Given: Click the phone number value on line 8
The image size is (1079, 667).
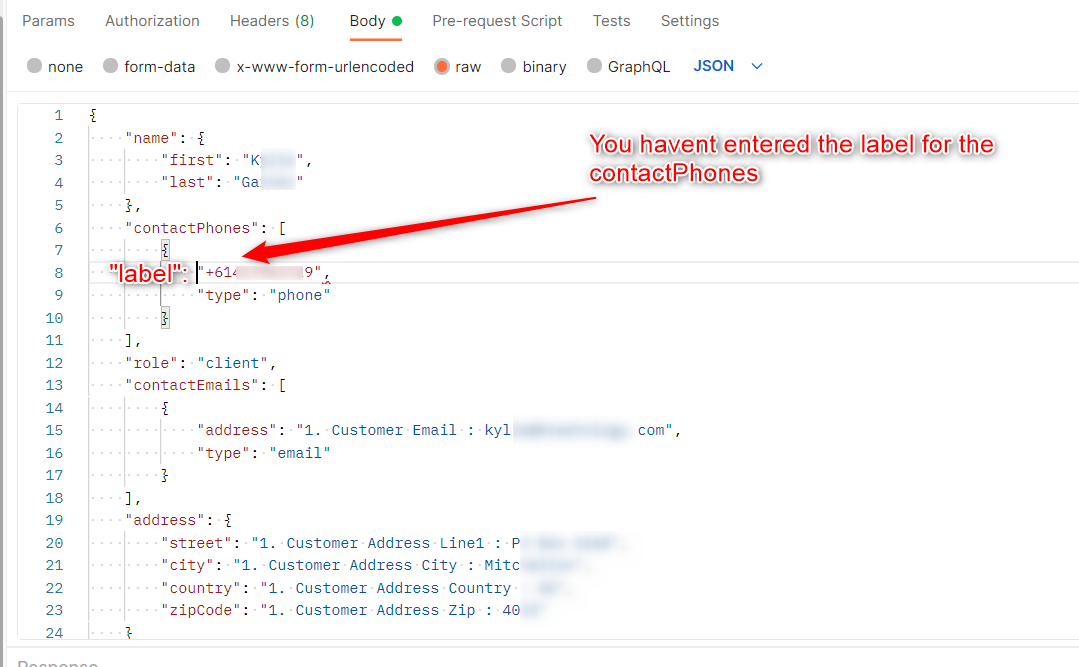Looking at the screenshot, I should click(259, 273).
